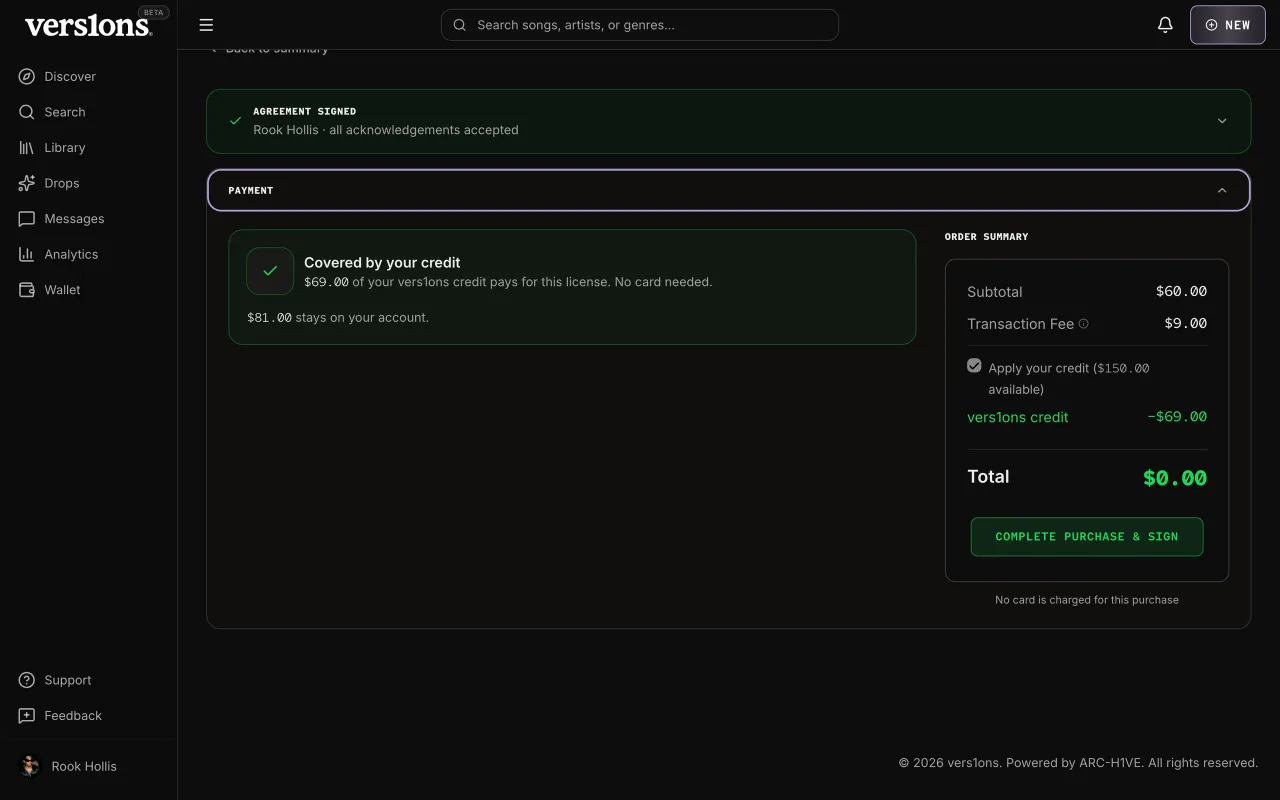Click the Transaction Fee info icon

pyautogui.click(x=1084, y=324)
